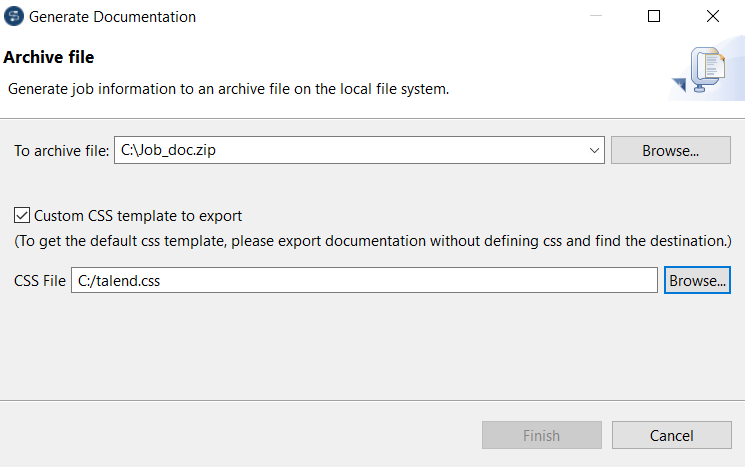Close the Generate Documentation dialog
The image size is (745, 467).
tap(713, 17)
